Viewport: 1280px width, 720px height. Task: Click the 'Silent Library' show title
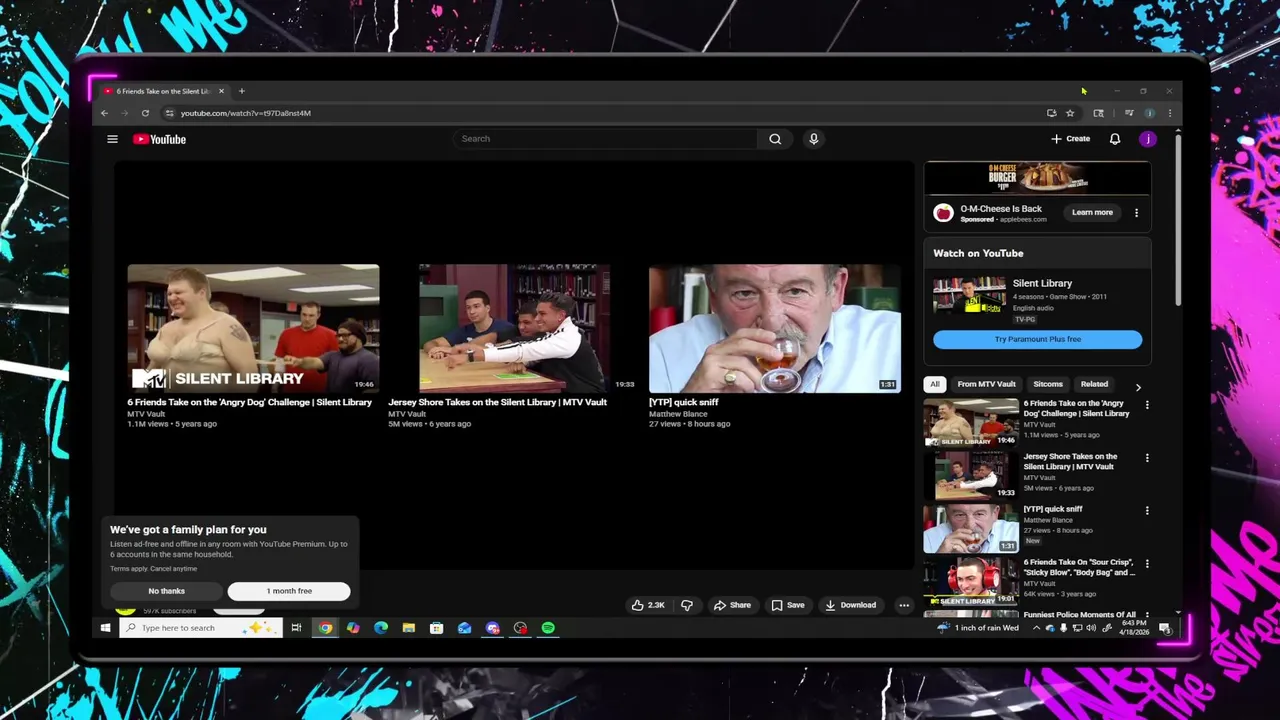[1042, 283]
